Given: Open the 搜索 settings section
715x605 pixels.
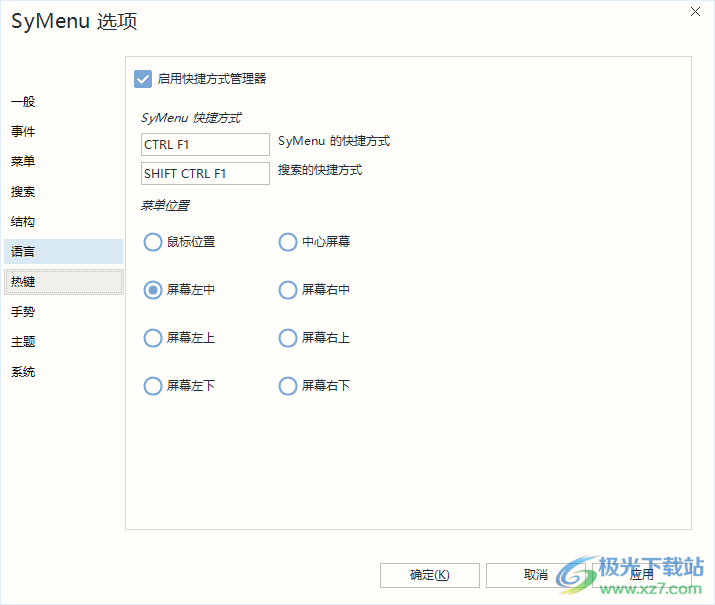Looking at the screenshot, I should (x=63, y=191).
